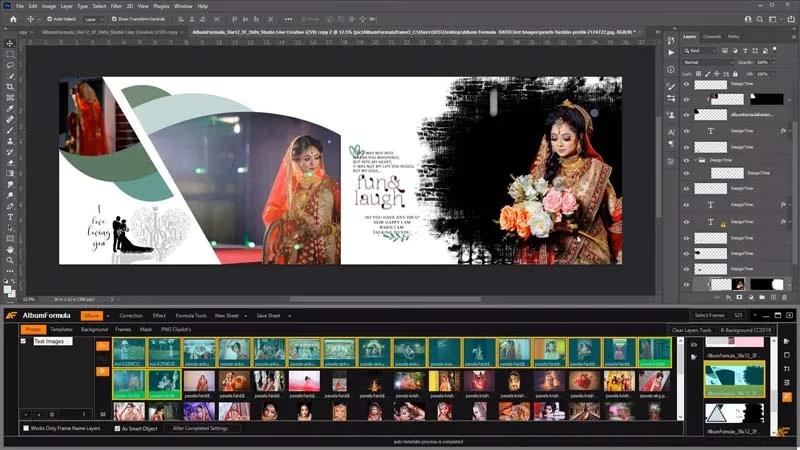Open Auto-Select Layer dropdown

click(x=94, y=19)
